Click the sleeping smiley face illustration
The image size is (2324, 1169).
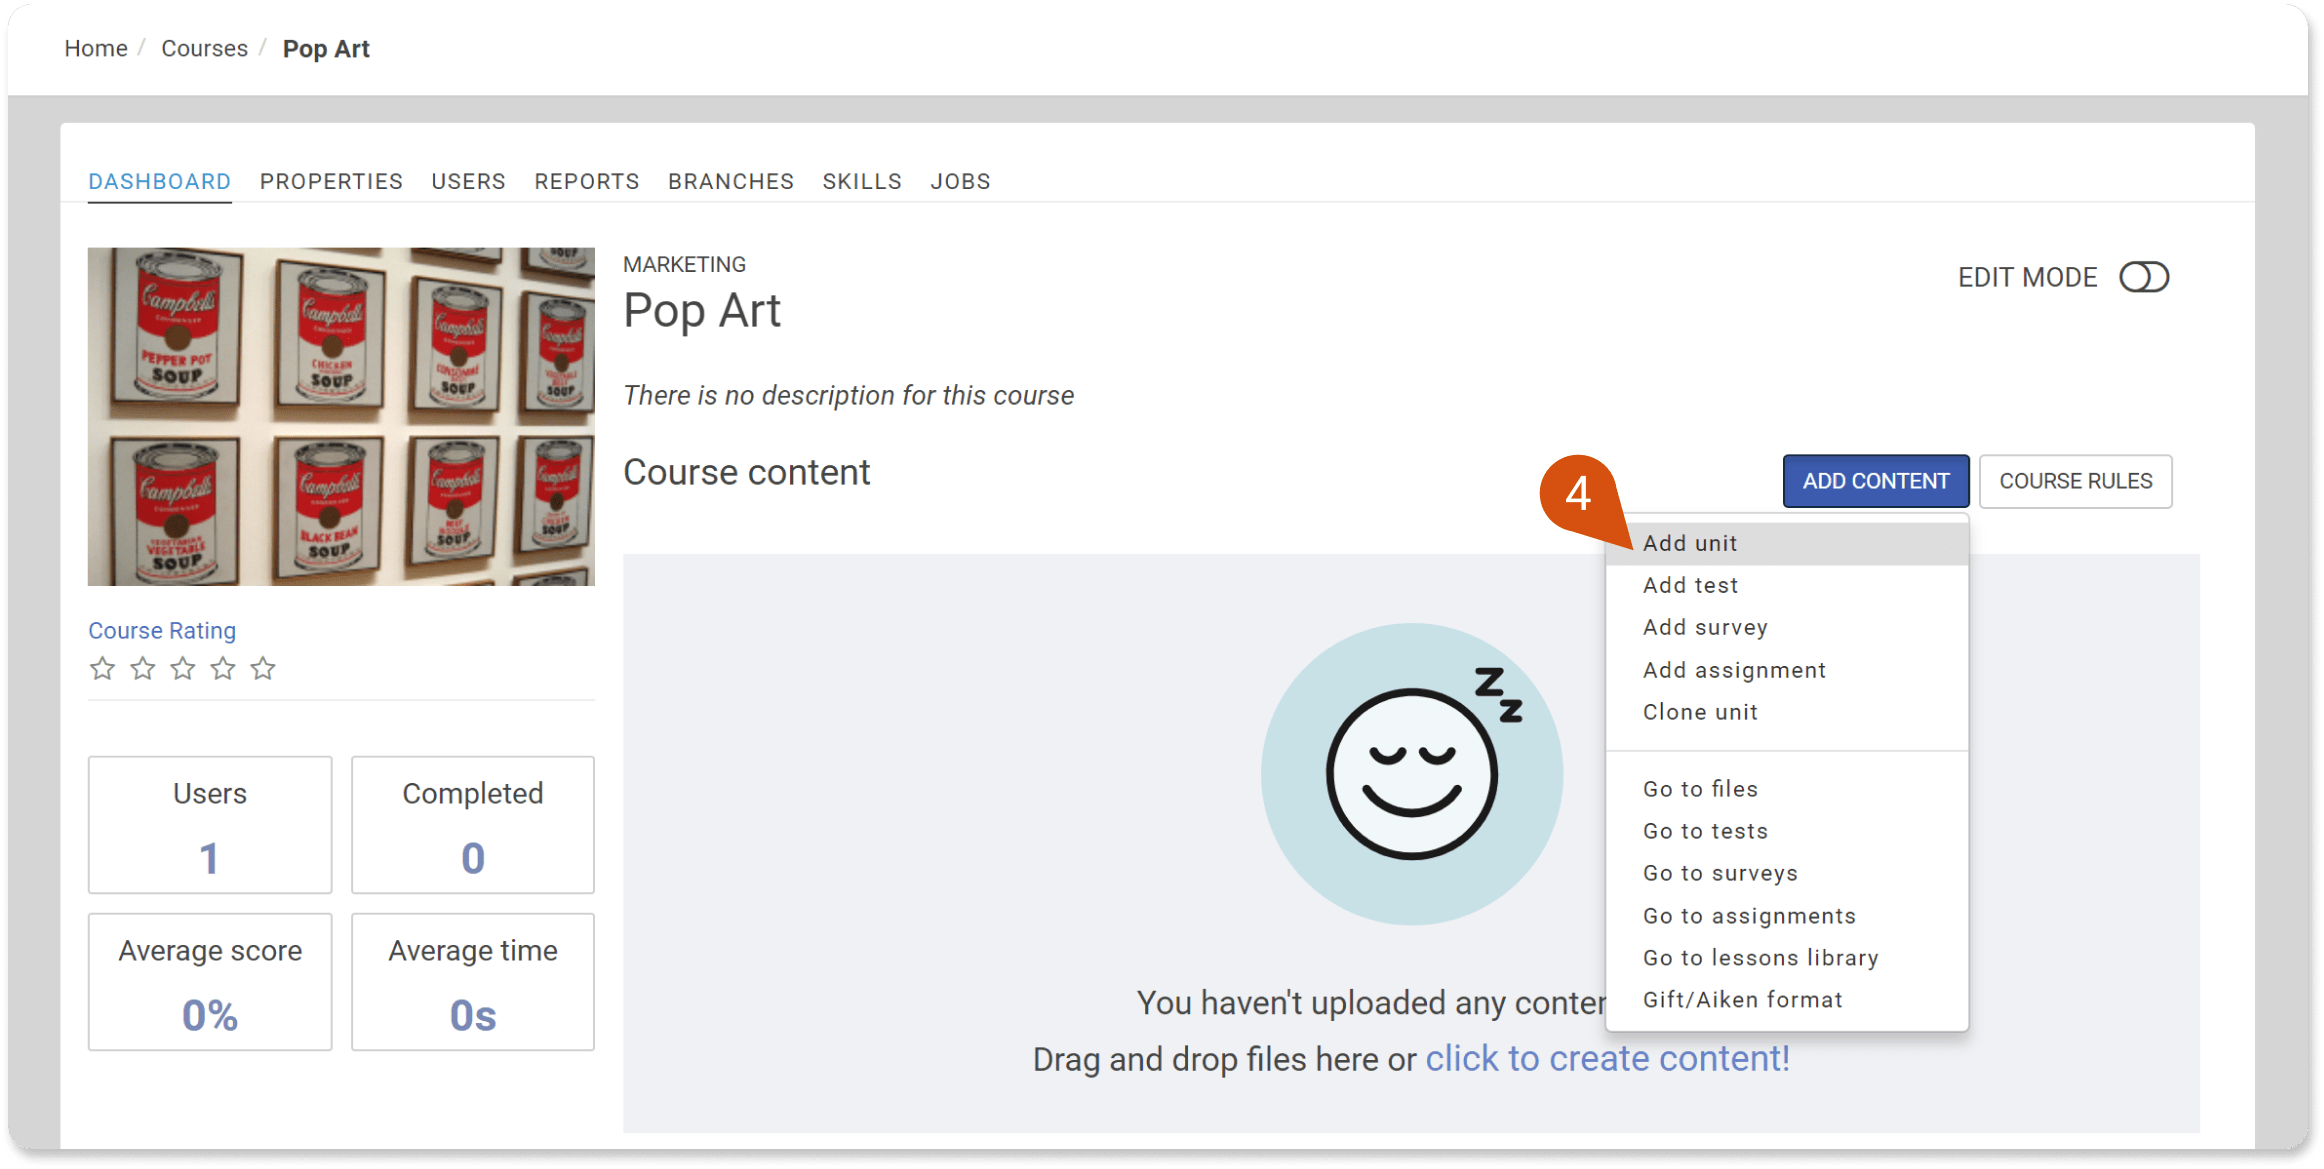1411,773
